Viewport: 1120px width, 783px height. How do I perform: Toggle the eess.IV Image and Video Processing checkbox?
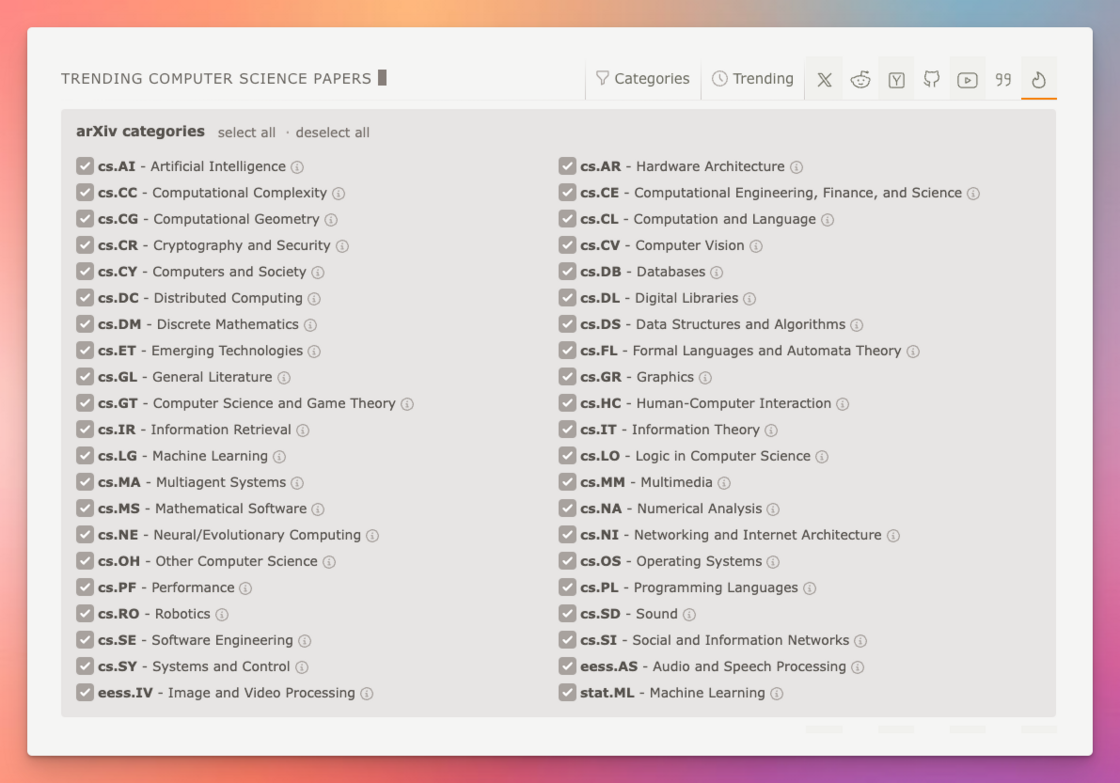tap(85, 693)
